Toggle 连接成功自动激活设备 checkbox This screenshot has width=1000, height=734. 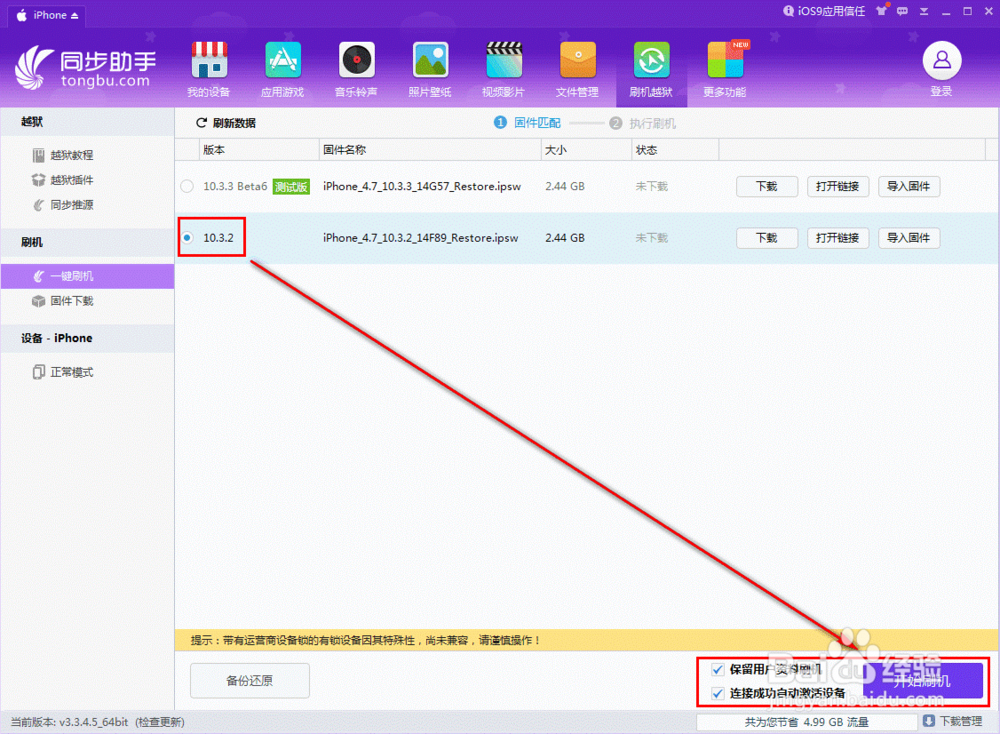[x=717, y=693]
